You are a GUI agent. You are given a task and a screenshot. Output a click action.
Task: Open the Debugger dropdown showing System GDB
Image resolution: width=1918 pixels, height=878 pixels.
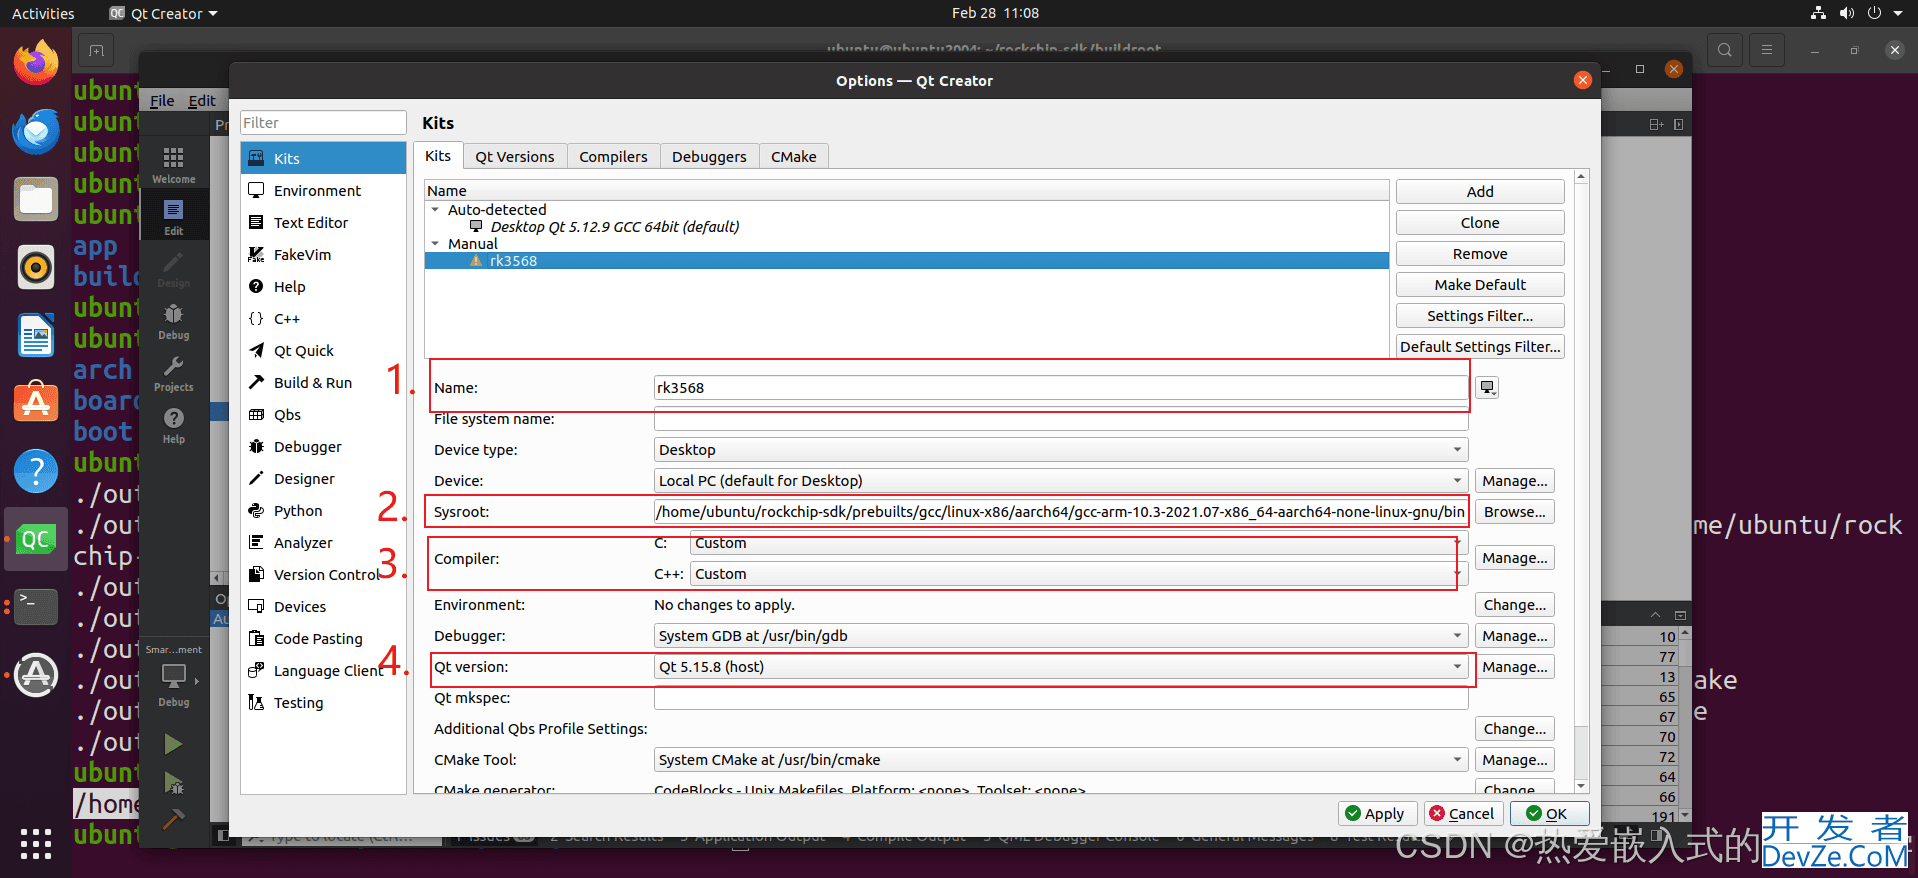click(1061, 636)
